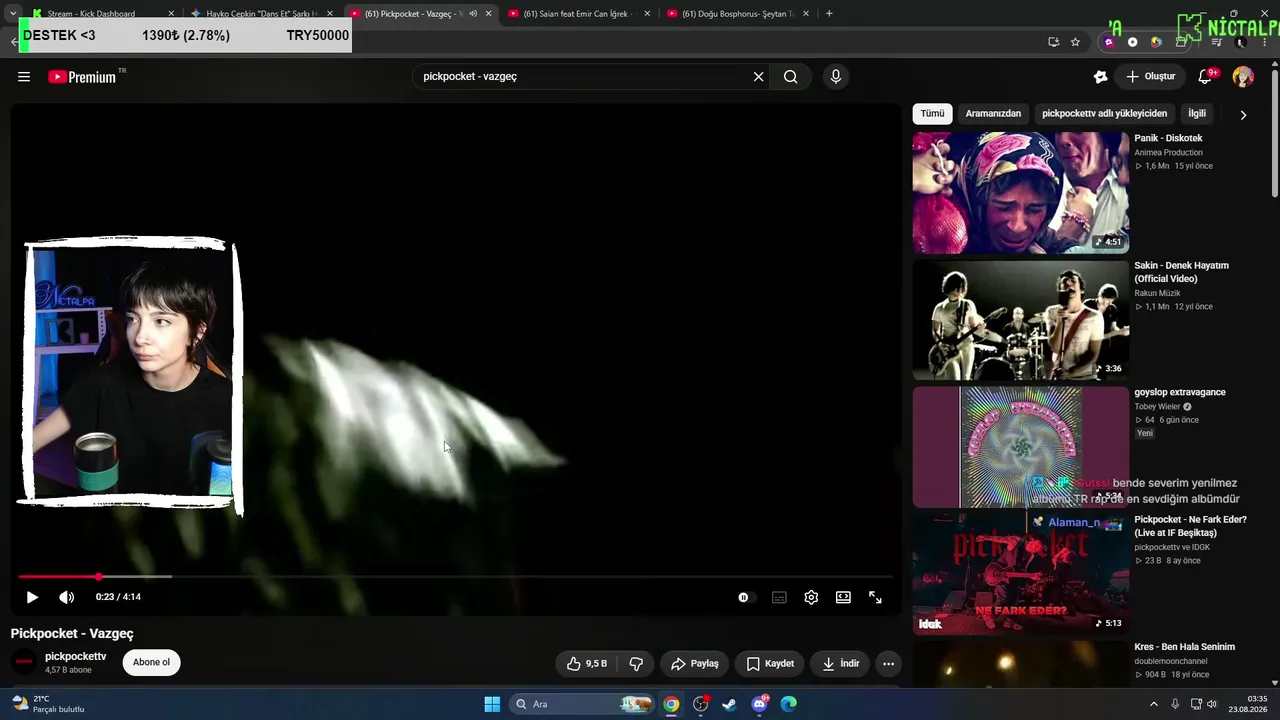The height and width of the screenshot is (720, 1280).
Task: Open Discord from the taskbar
Action: click(760, 704)
